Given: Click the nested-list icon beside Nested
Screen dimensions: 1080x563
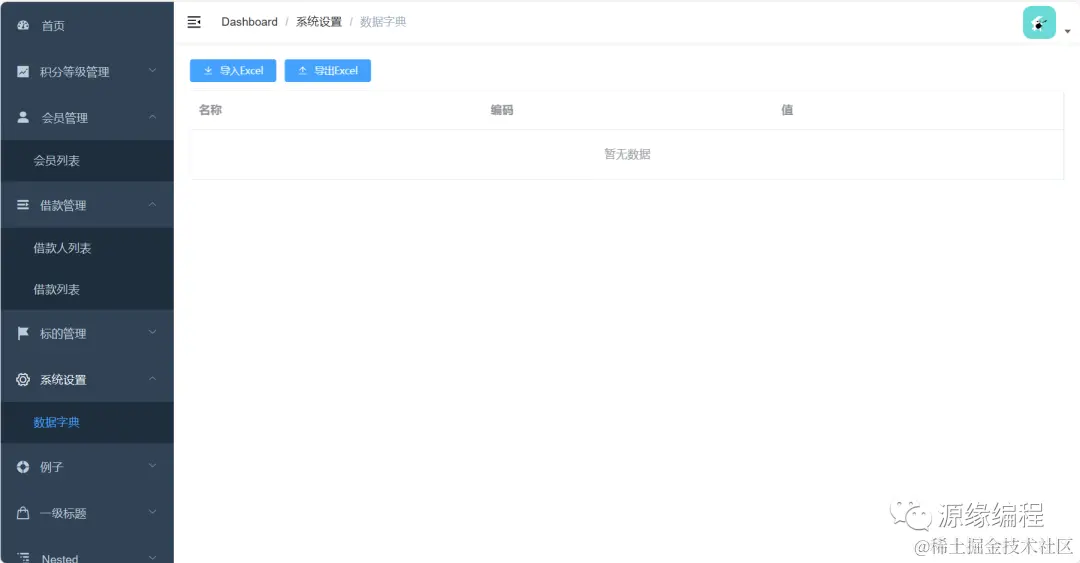Looking at the screenshot, I should [23, 557].
